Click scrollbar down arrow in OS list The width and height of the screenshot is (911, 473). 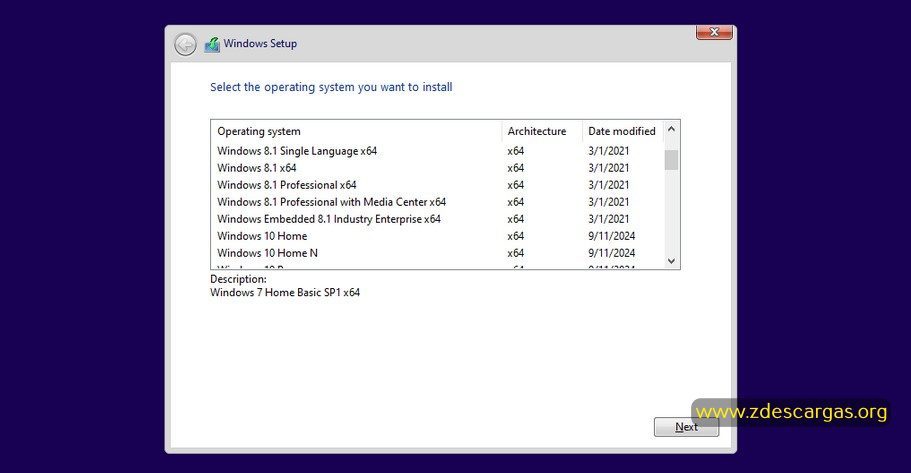click(672, 261)
